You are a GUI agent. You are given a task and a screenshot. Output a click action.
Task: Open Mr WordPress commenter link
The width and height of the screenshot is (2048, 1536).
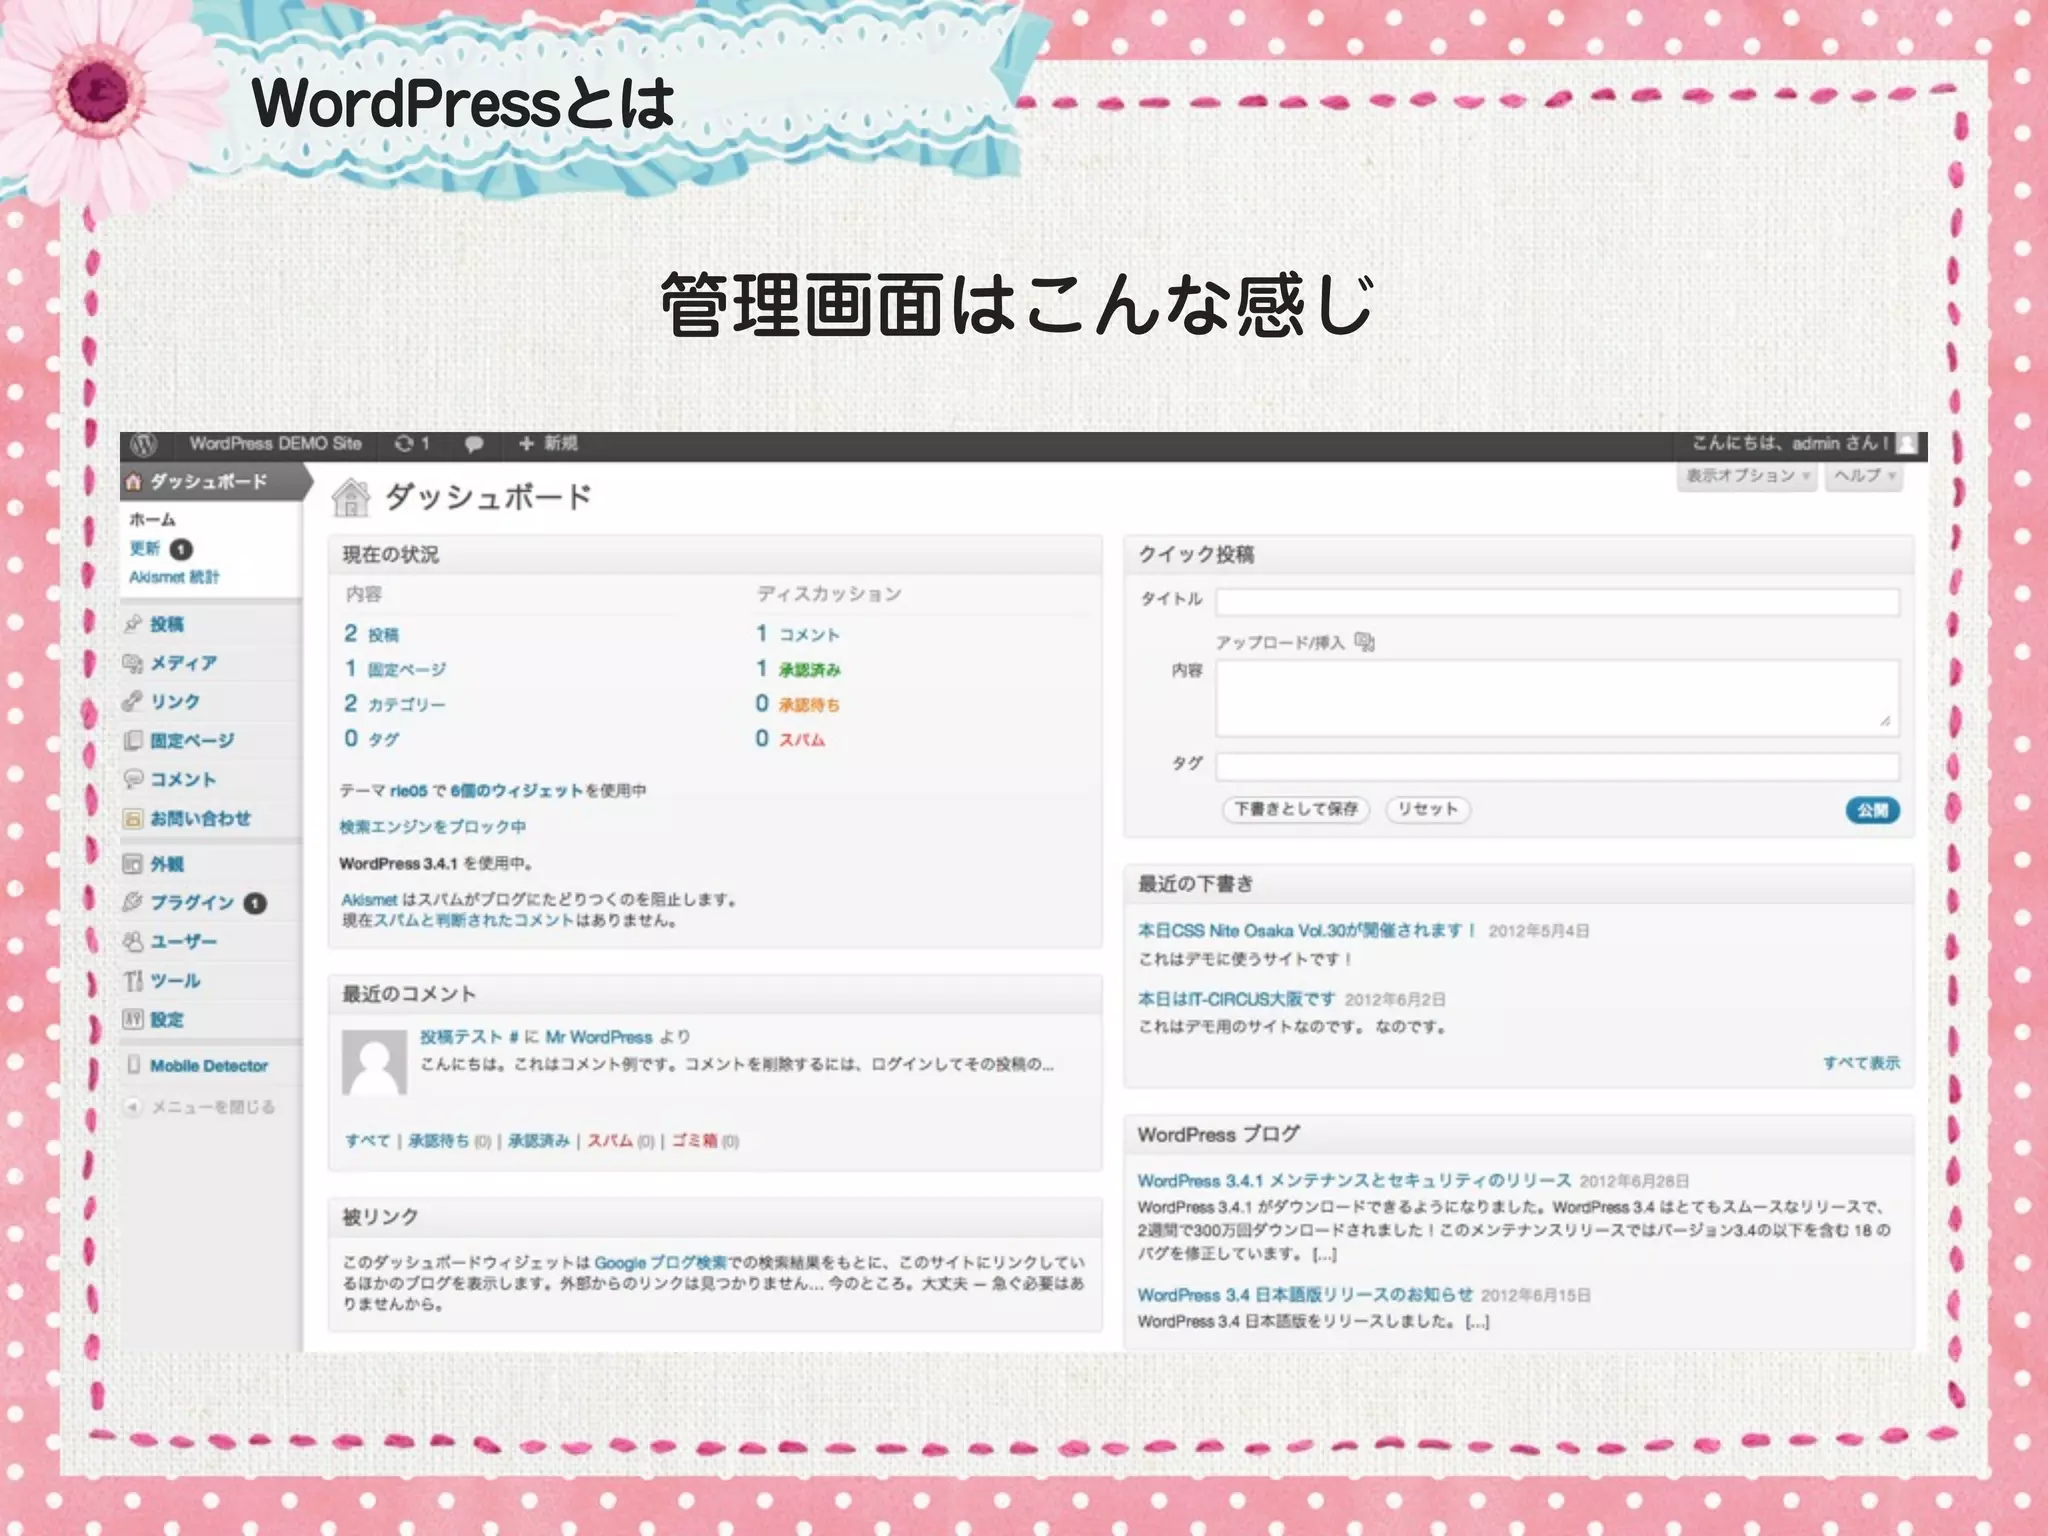tap(599, 1037)
